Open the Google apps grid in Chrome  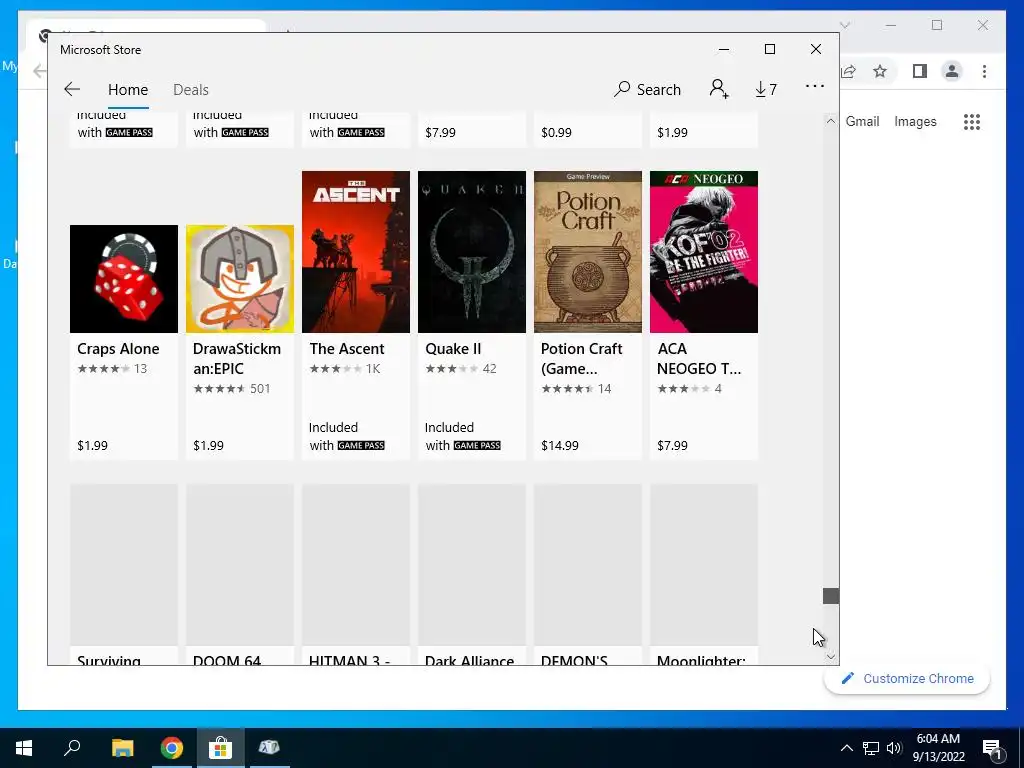[972, 121]
